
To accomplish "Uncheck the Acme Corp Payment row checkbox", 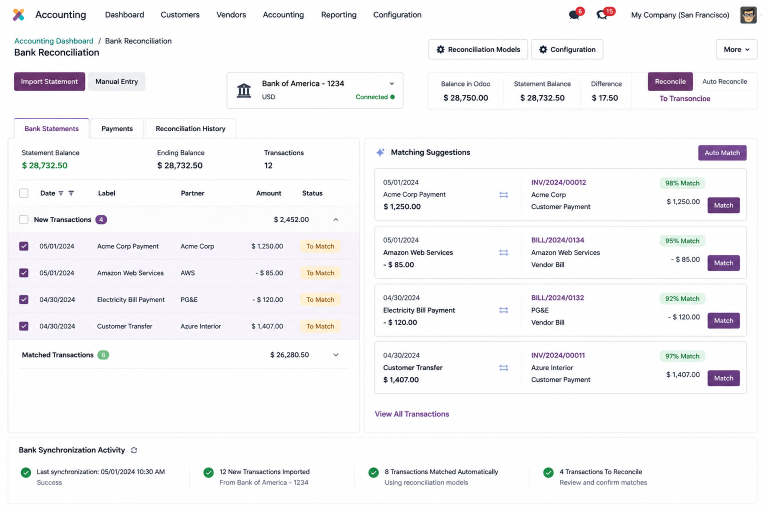I will tap(24, 246).
